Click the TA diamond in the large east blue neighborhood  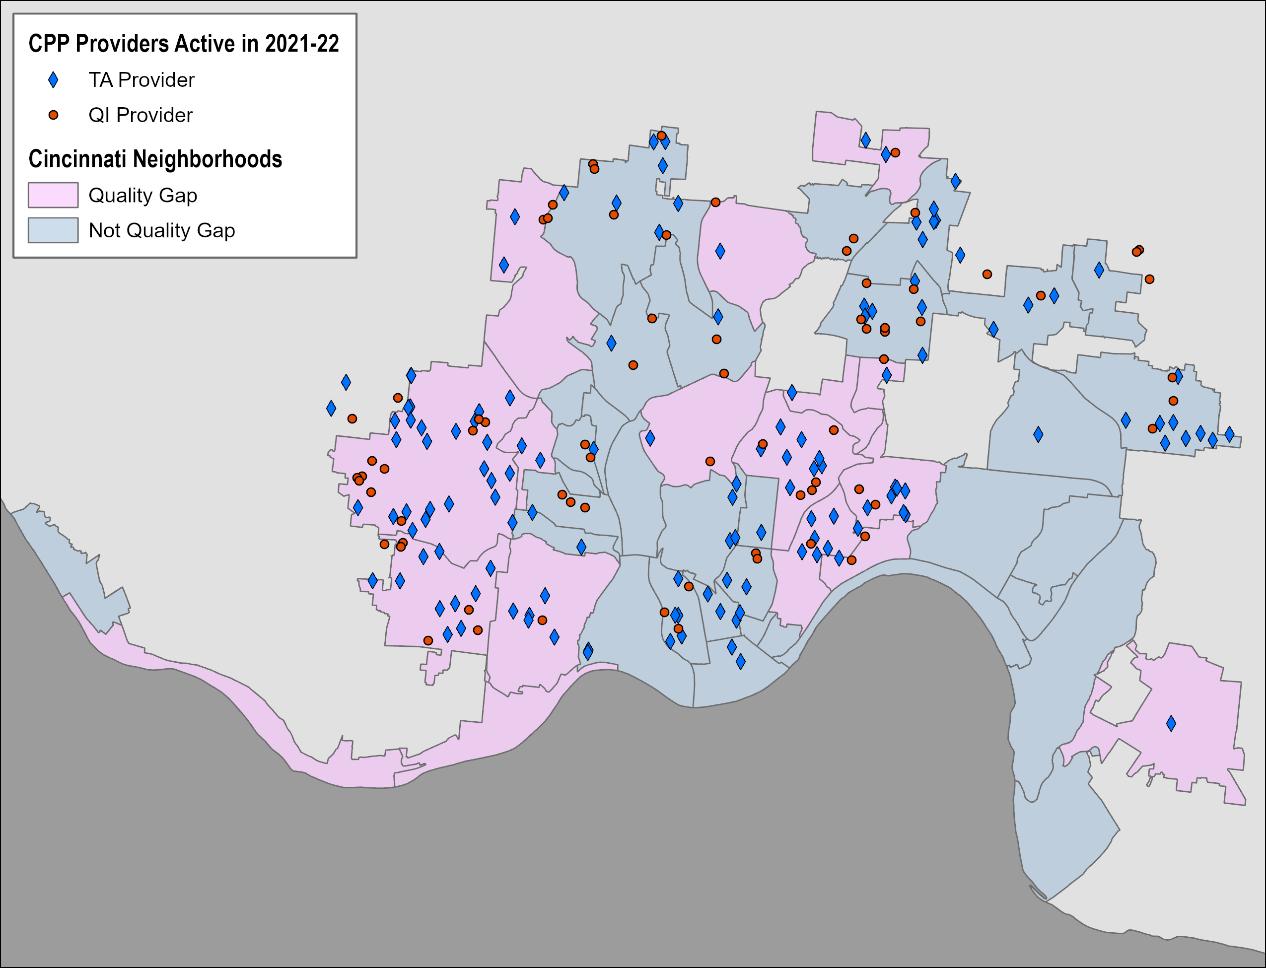click(x=1038, y=434)
